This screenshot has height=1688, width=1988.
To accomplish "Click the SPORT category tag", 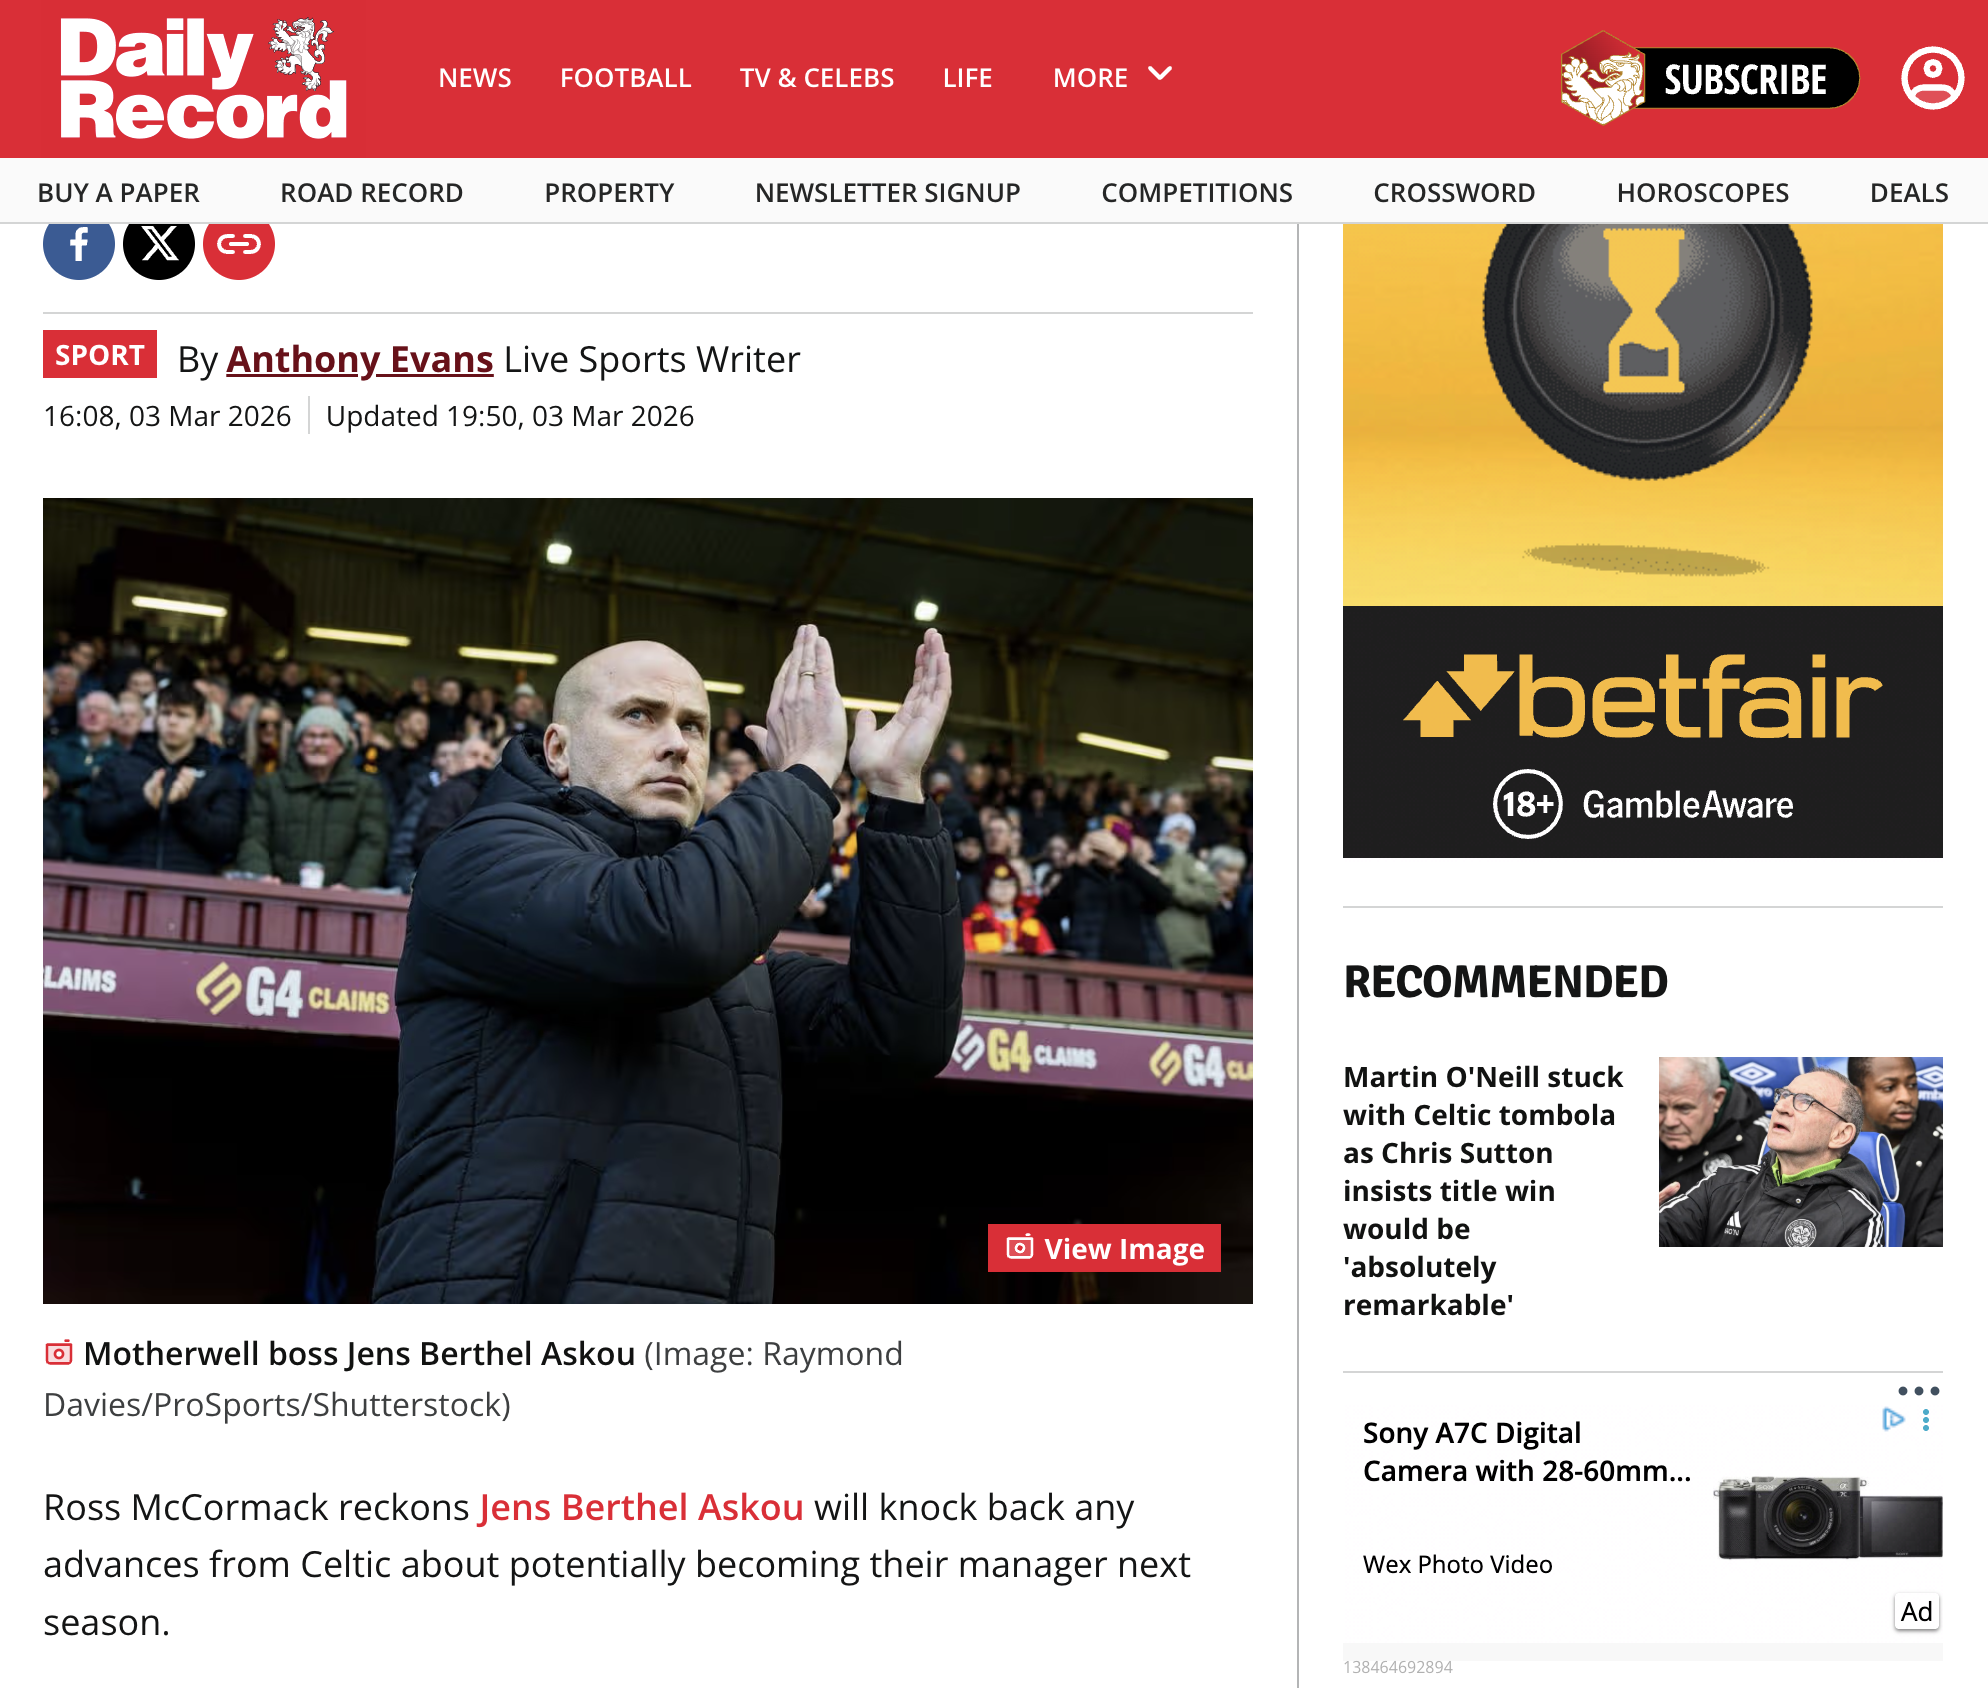I will pos(100,354).
